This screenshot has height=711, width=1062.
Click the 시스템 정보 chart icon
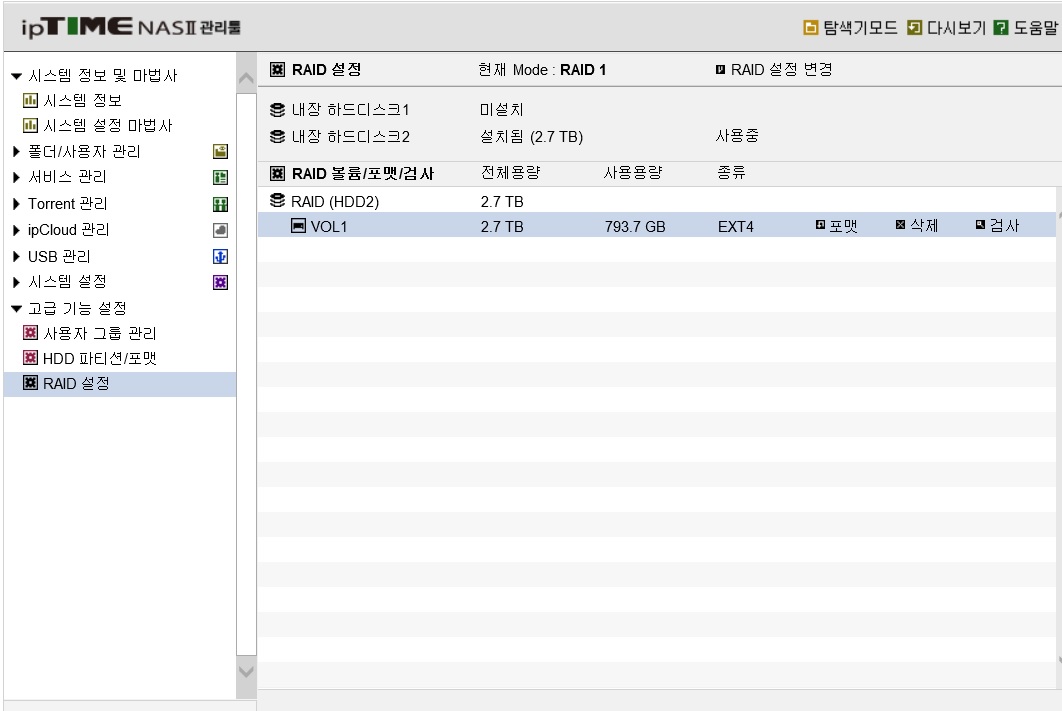30,101
